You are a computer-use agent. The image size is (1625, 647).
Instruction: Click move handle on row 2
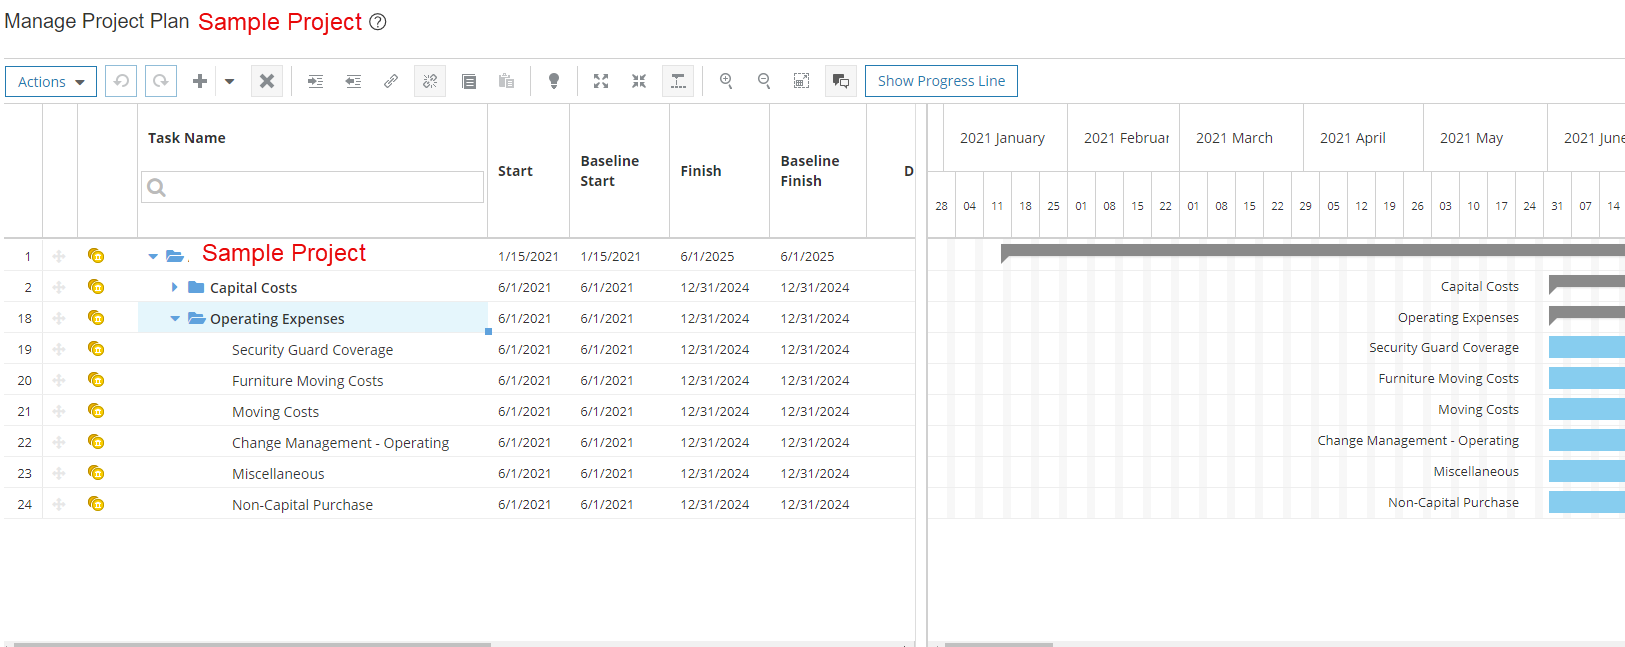(59, 287)
